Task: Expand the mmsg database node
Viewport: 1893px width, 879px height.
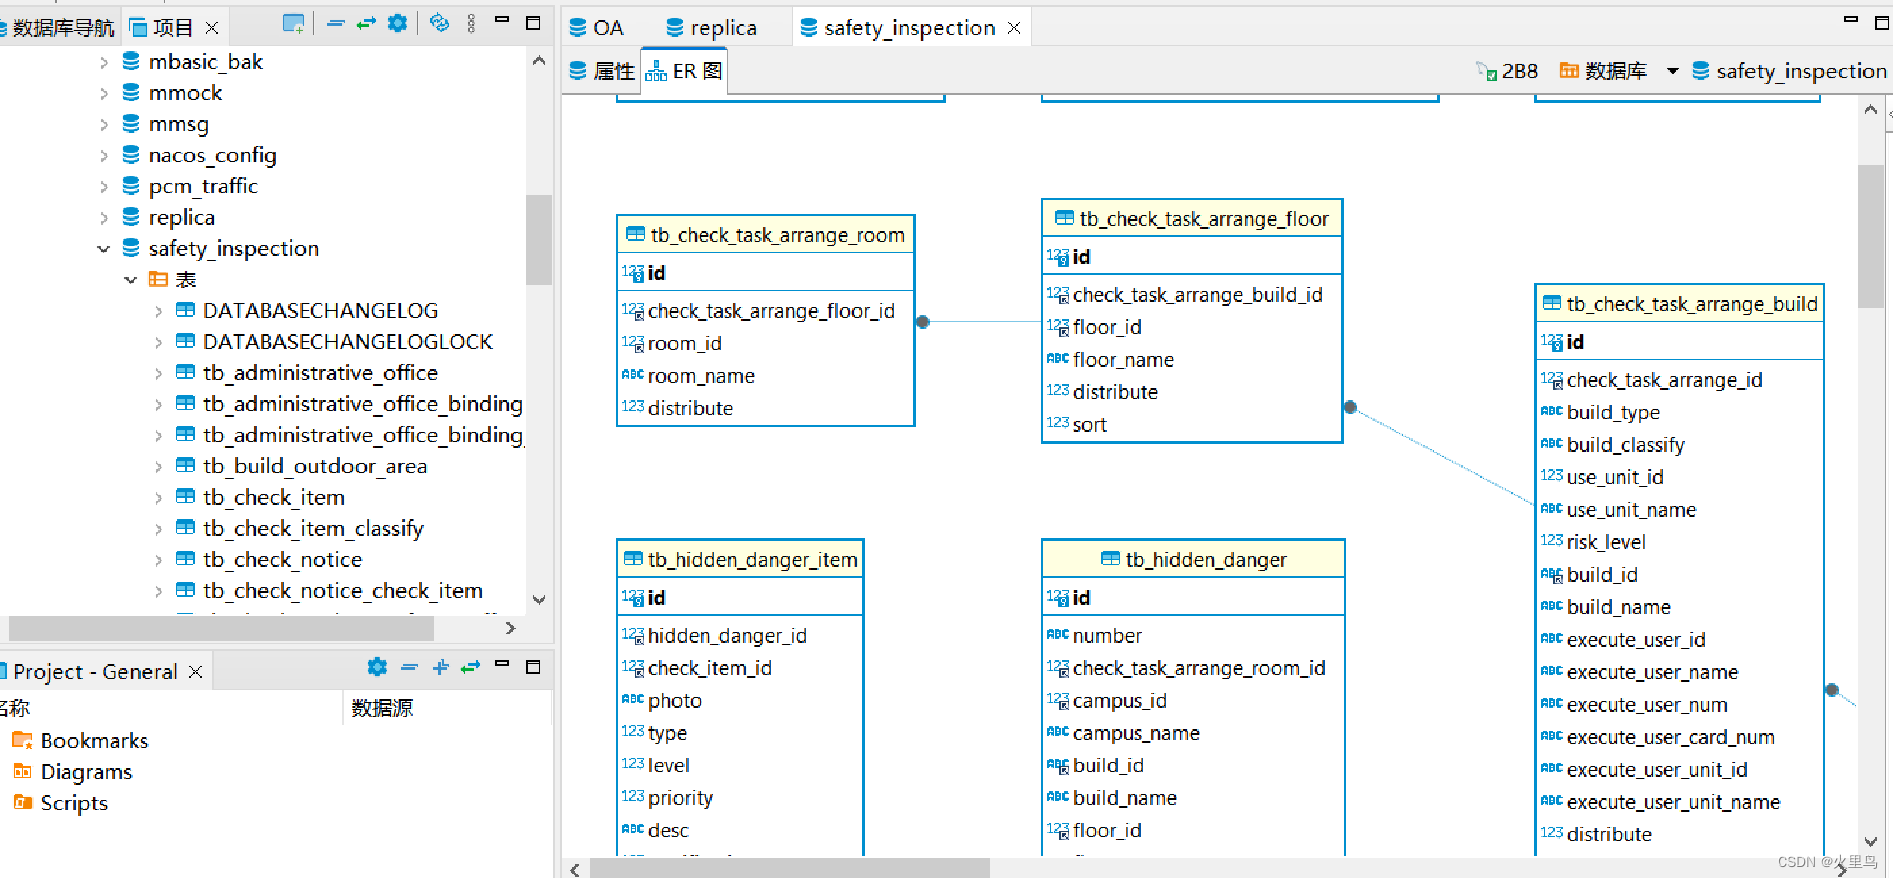Action: (104, 124)
